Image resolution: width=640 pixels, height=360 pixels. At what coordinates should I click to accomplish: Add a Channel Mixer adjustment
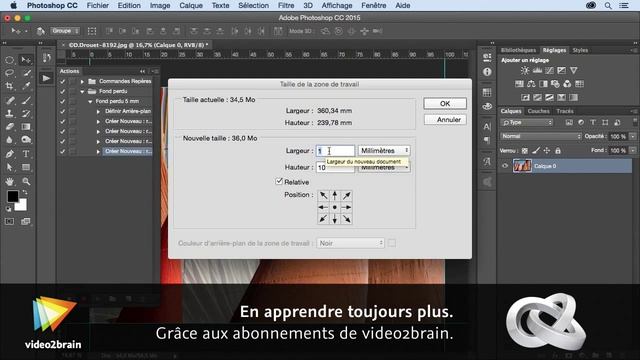click(x=567, y=84)
